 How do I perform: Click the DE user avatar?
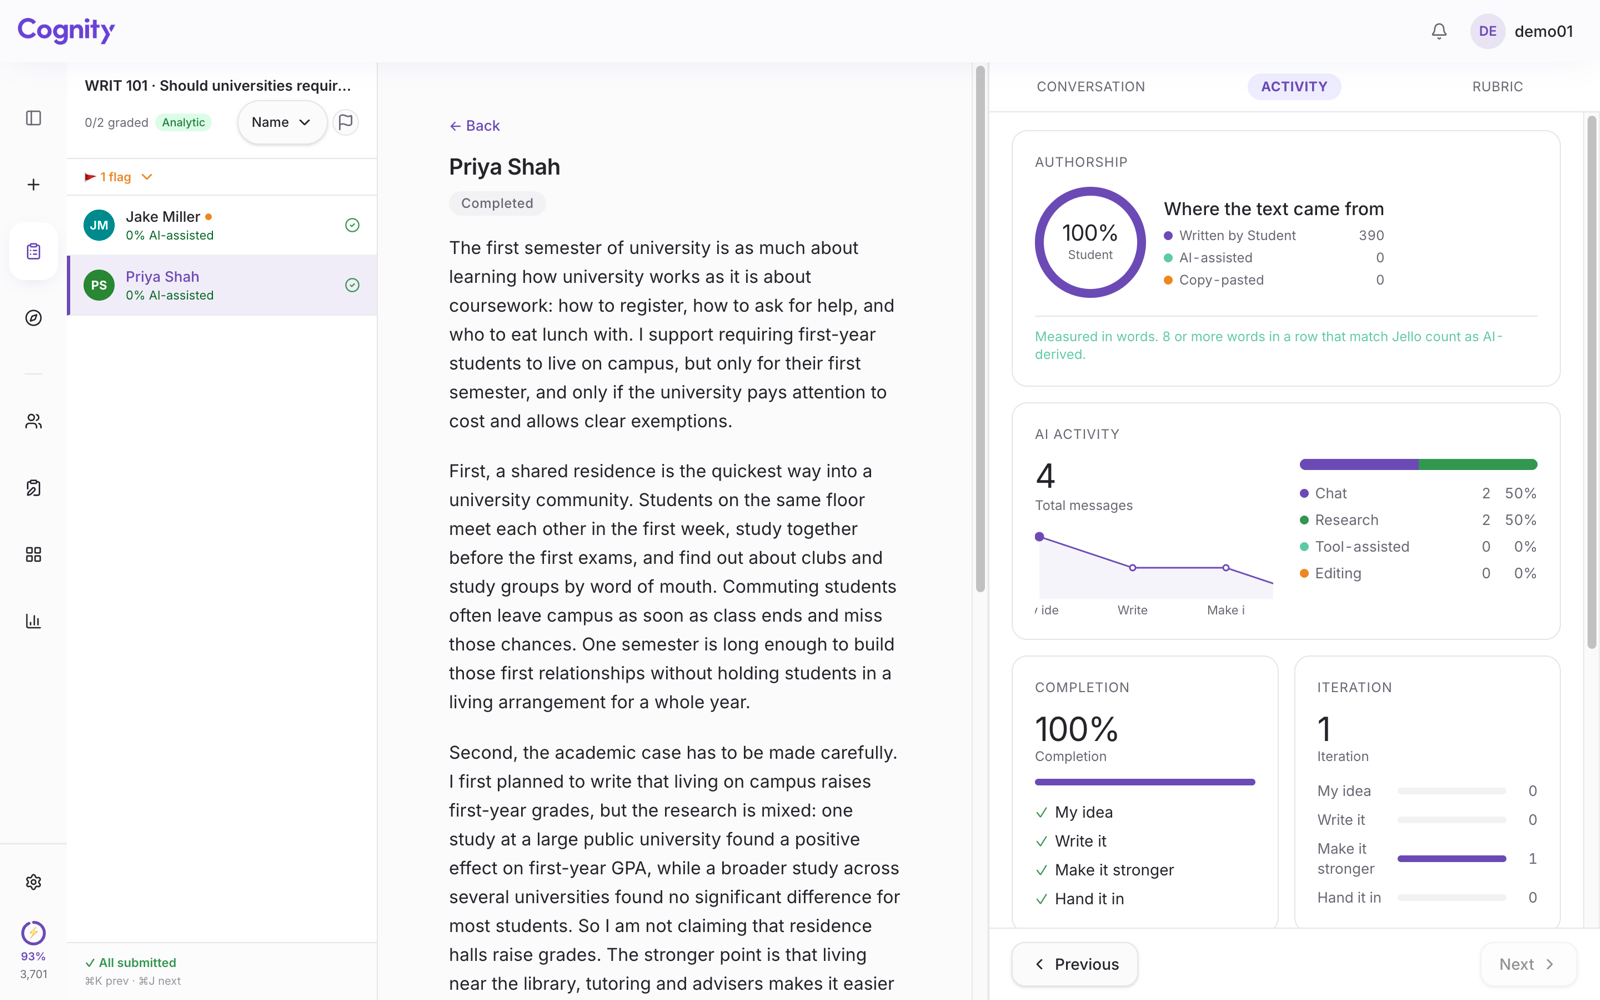[x=1488, y=31]
